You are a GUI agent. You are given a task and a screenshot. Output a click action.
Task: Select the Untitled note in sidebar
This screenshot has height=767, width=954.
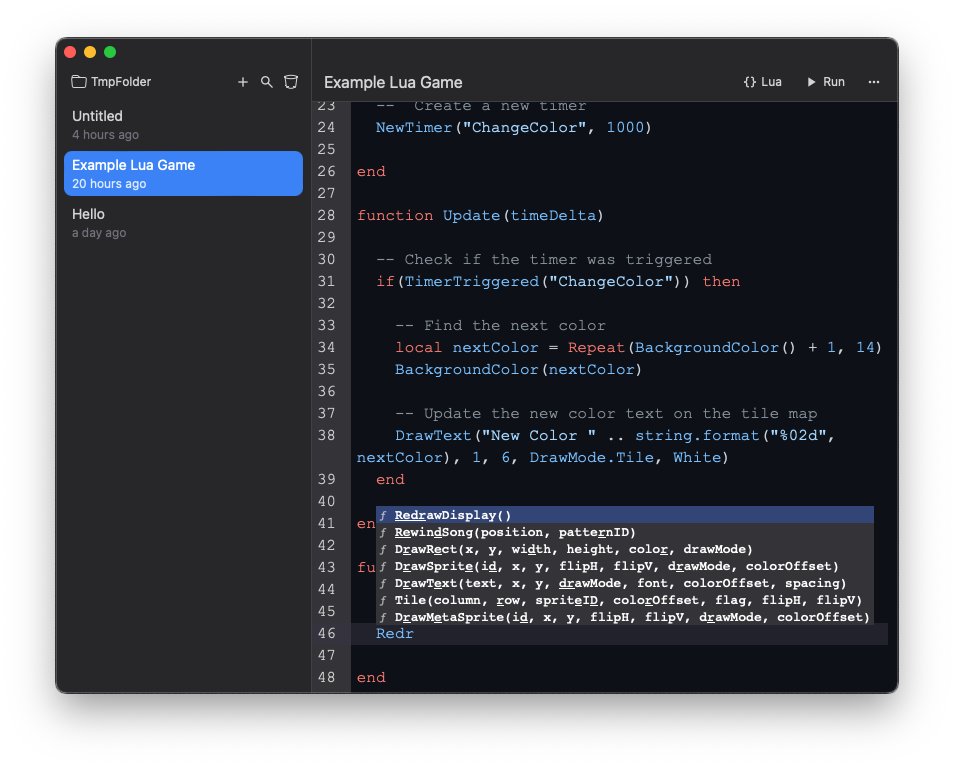[x=183, y=125]
